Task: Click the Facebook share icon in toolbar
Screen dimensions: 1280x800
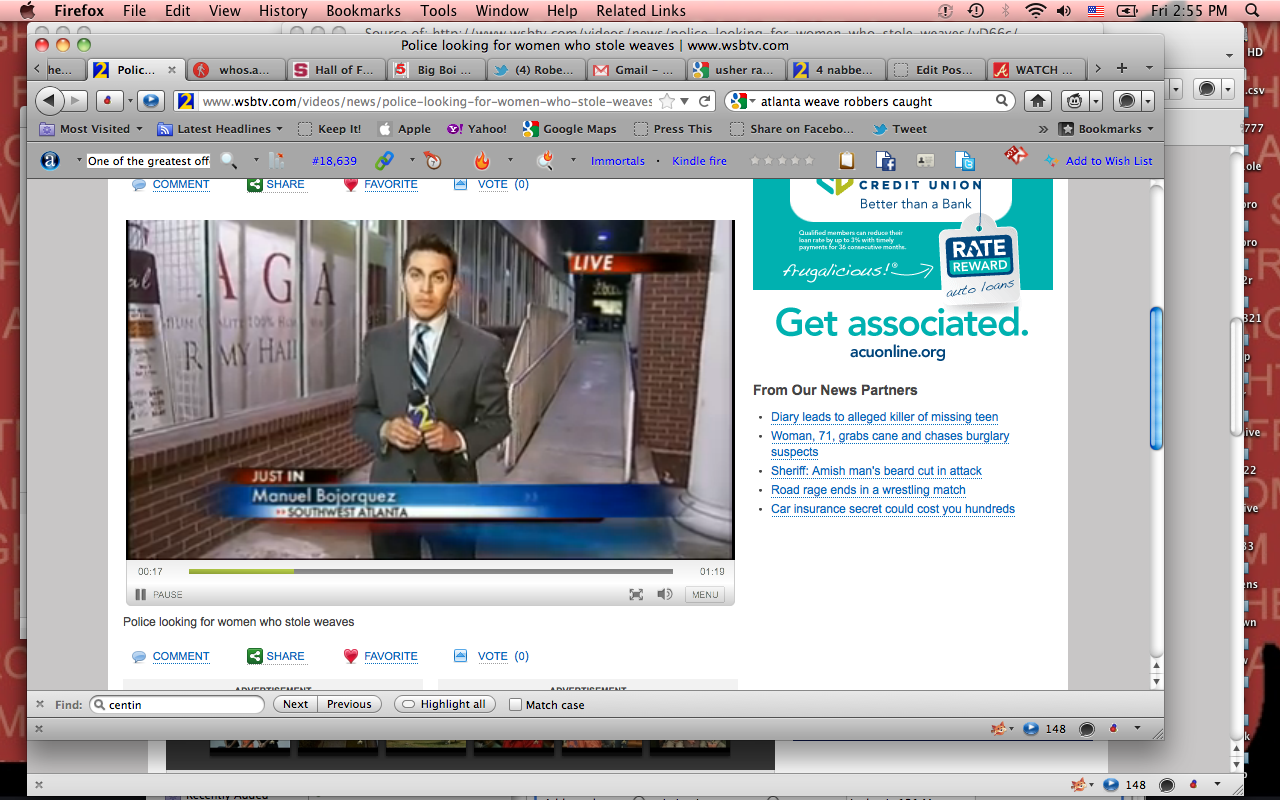Action: (x=885, y=161)
